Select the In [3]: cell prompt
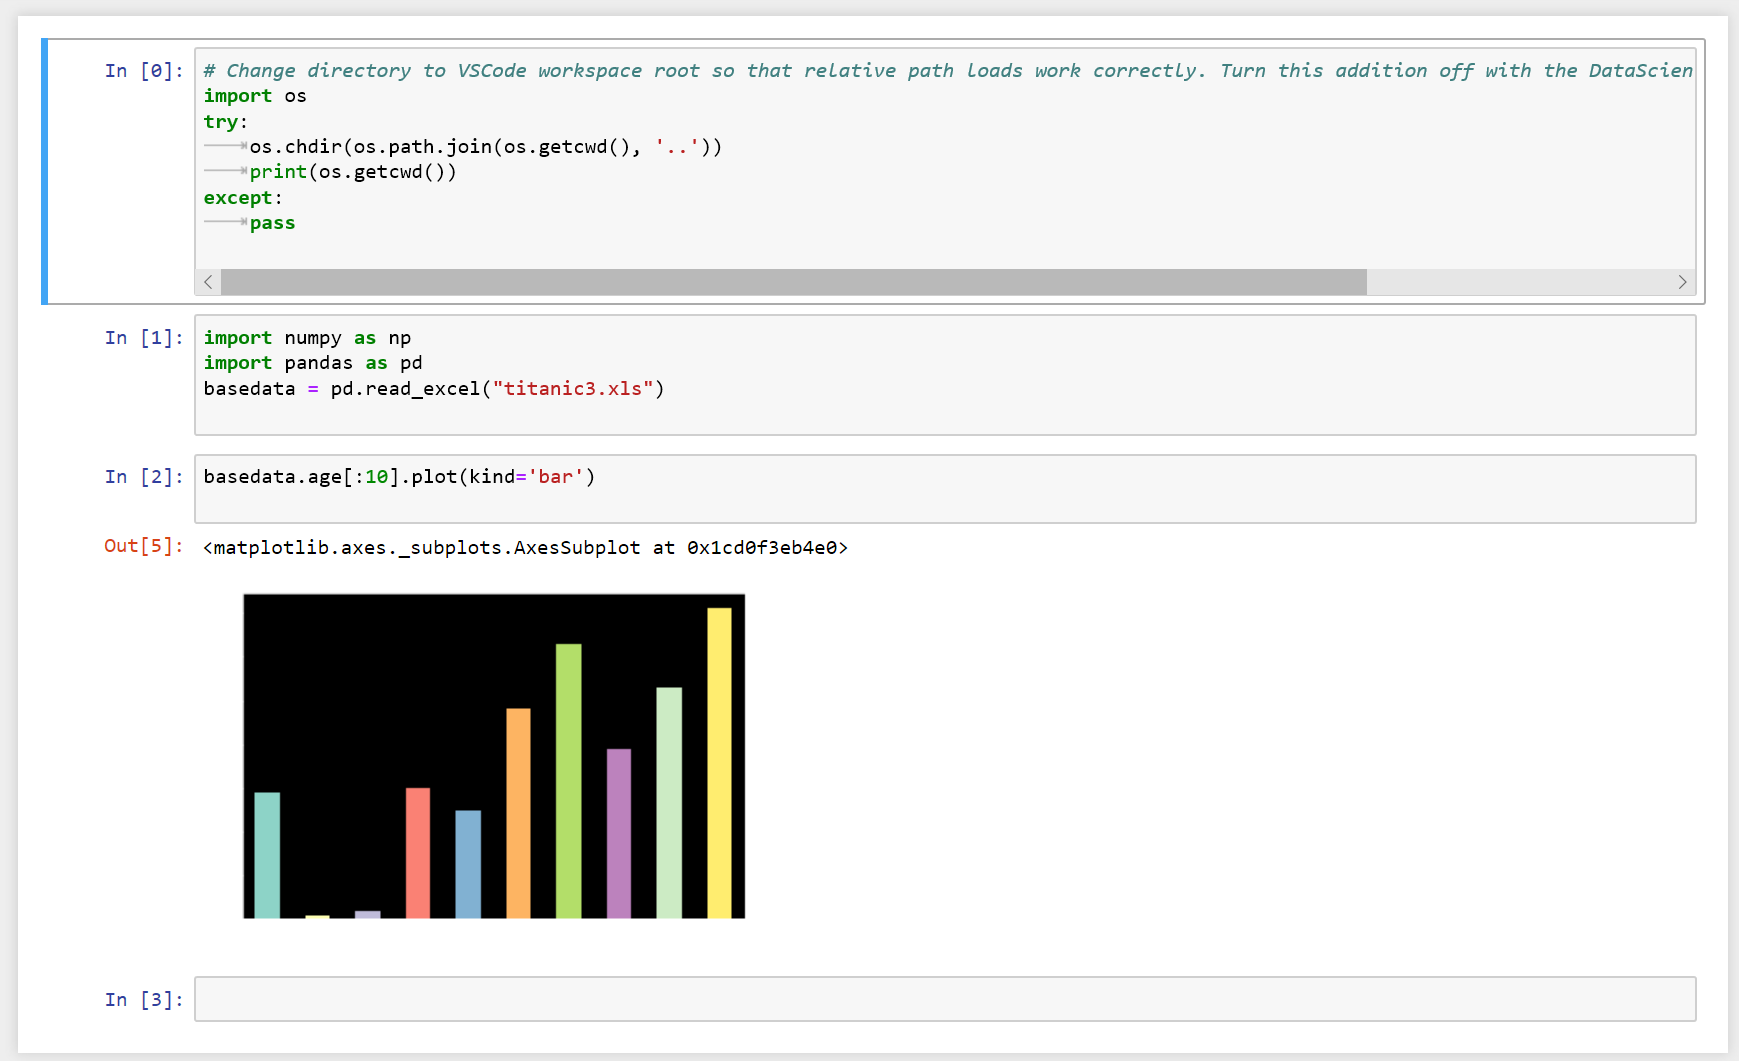The height and width of the screenshot is (1061, 1739). coord(144,1000)
